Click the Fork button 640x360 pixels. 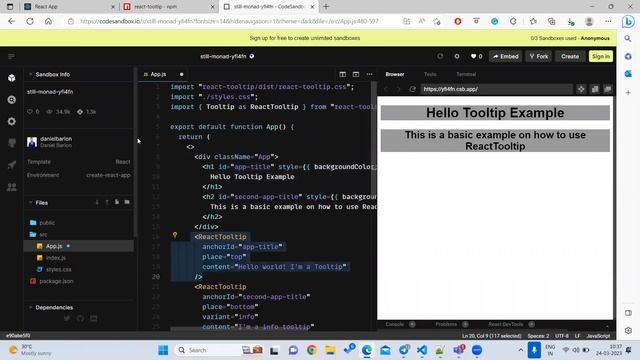[x=539, y=56]
